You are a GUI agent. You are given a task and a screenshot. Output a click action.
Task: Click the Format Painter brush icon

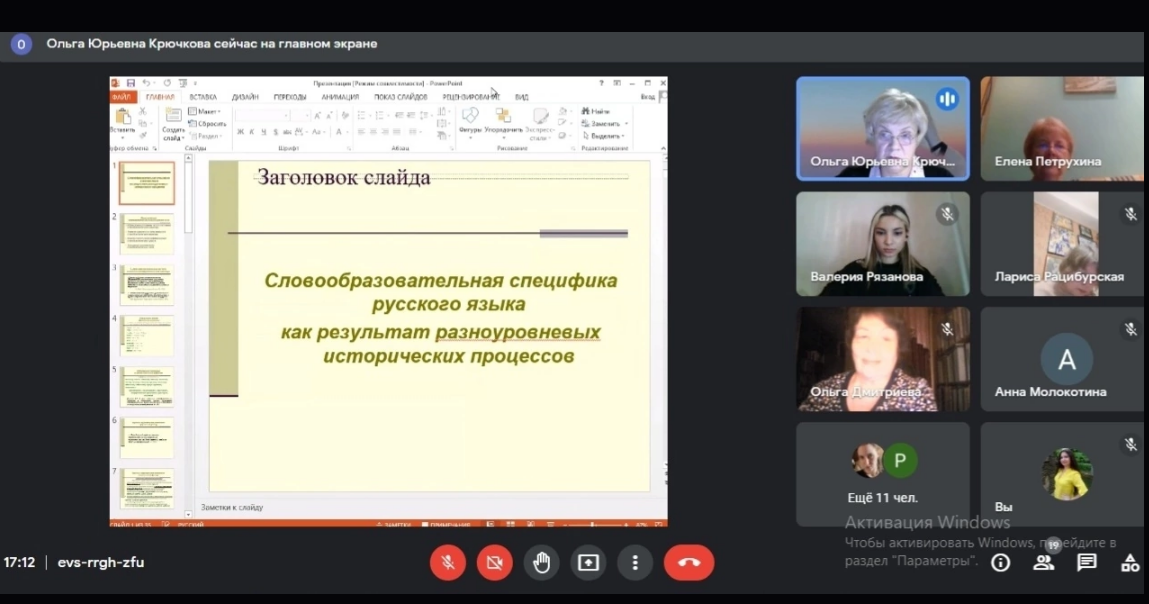click(142, 136)
